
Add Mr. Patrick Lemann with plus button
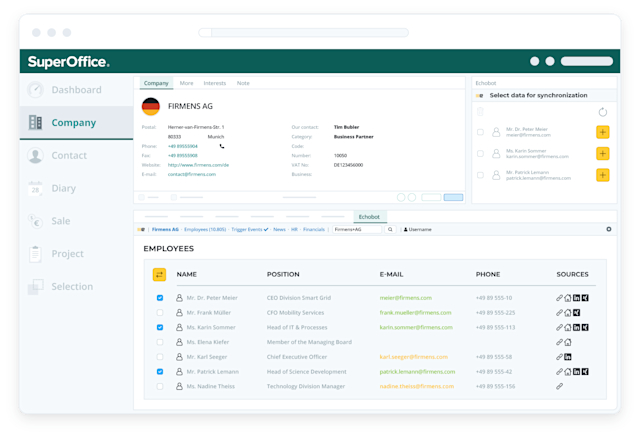coord(602,175)
